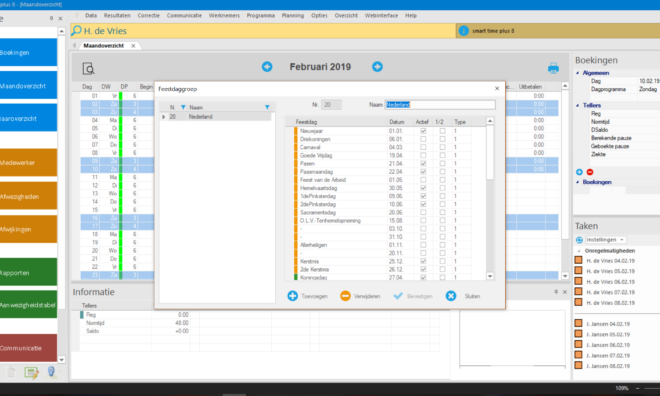
Task: Pin the Informatie panel
Action: [x=556, y=292]
